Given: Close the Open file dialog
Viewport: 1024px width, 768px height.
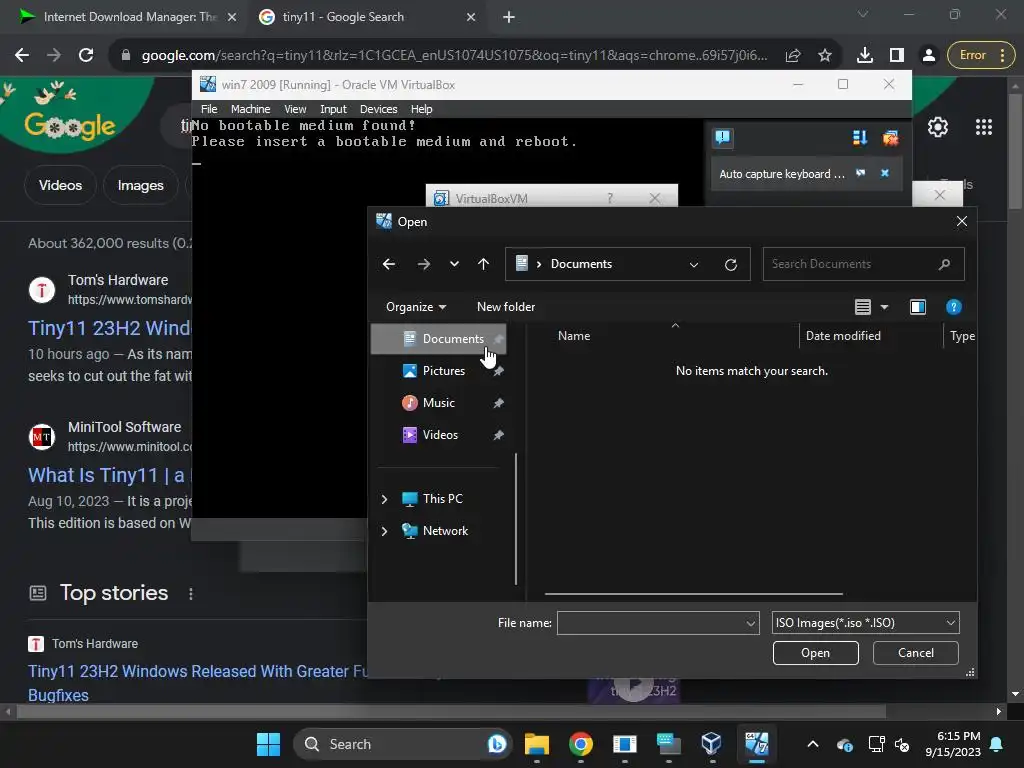Looking at the screenshot, I should click(x=961, y=221).
